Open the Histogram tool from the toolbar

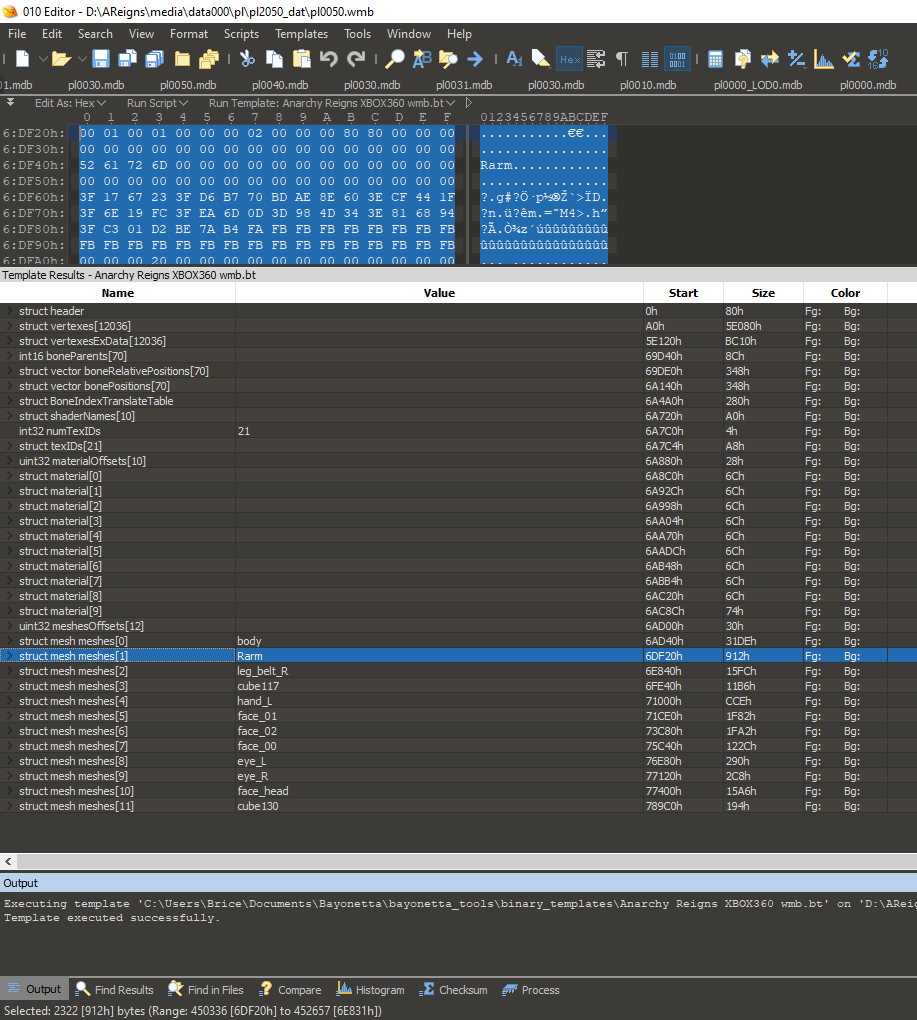click(822, 59)
